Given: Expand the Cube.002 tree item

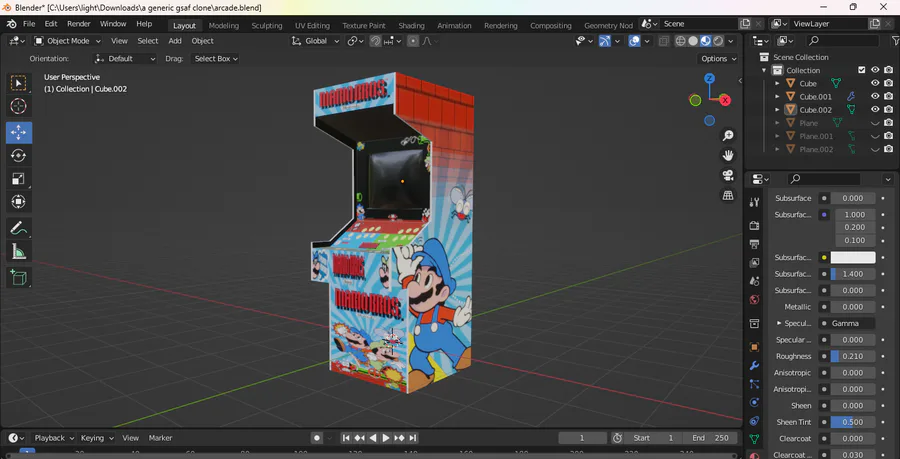Looking at the screenshot, I should point(778,110).
